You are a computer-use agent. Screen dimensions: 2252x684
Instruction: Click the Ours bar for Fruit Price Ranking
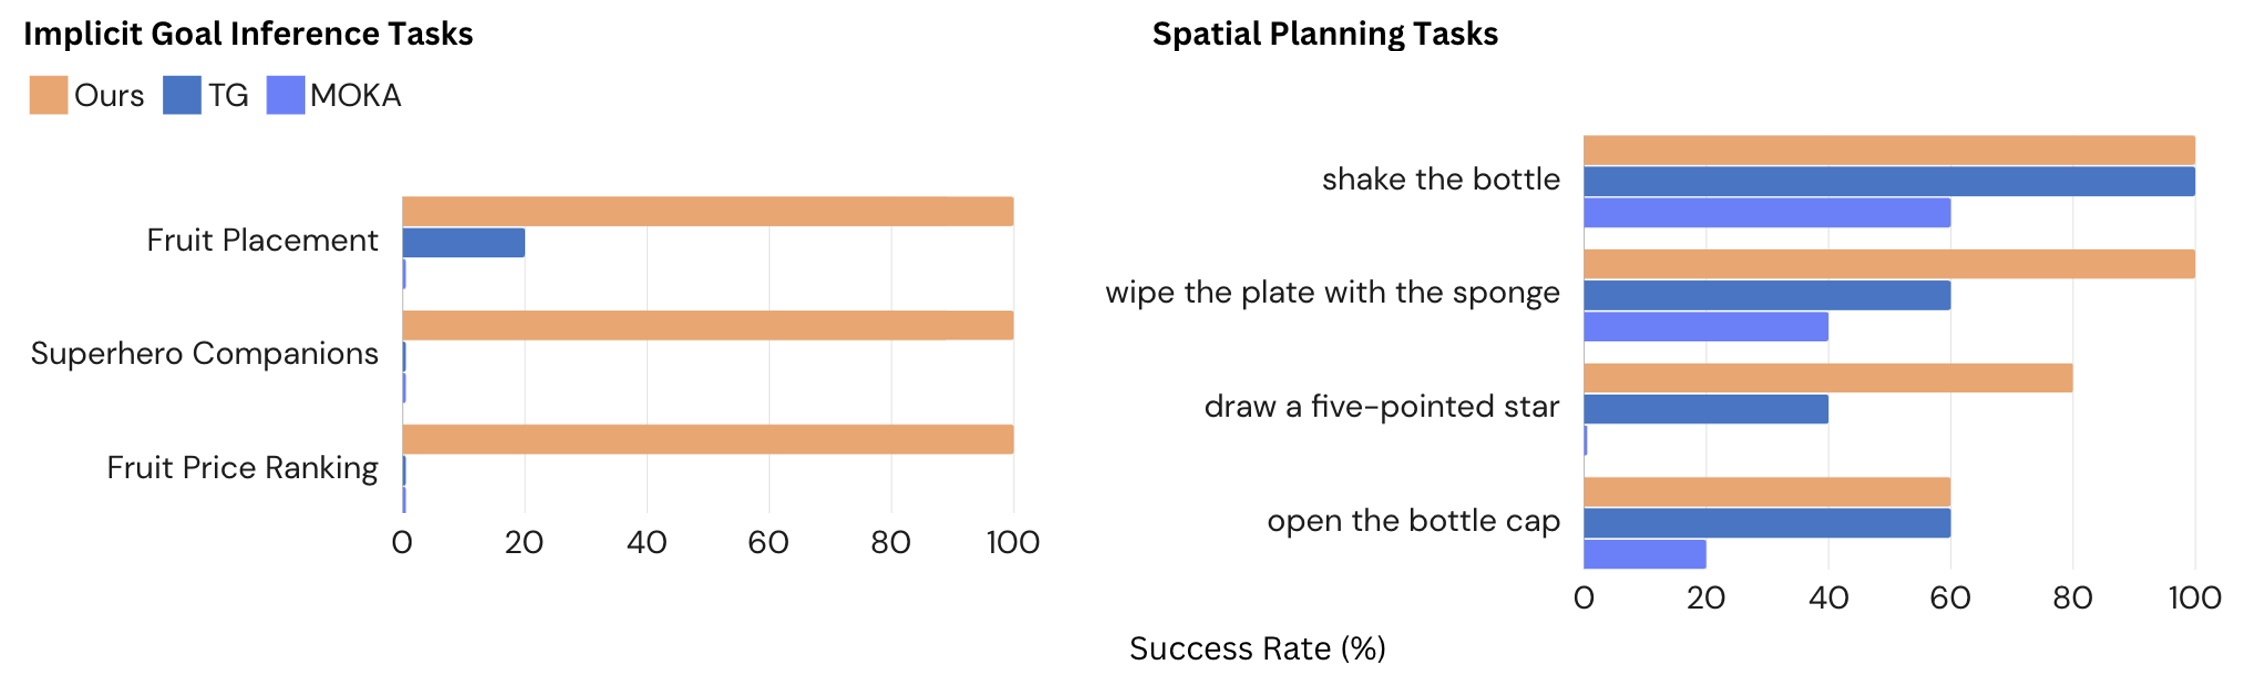coord(707,439)
